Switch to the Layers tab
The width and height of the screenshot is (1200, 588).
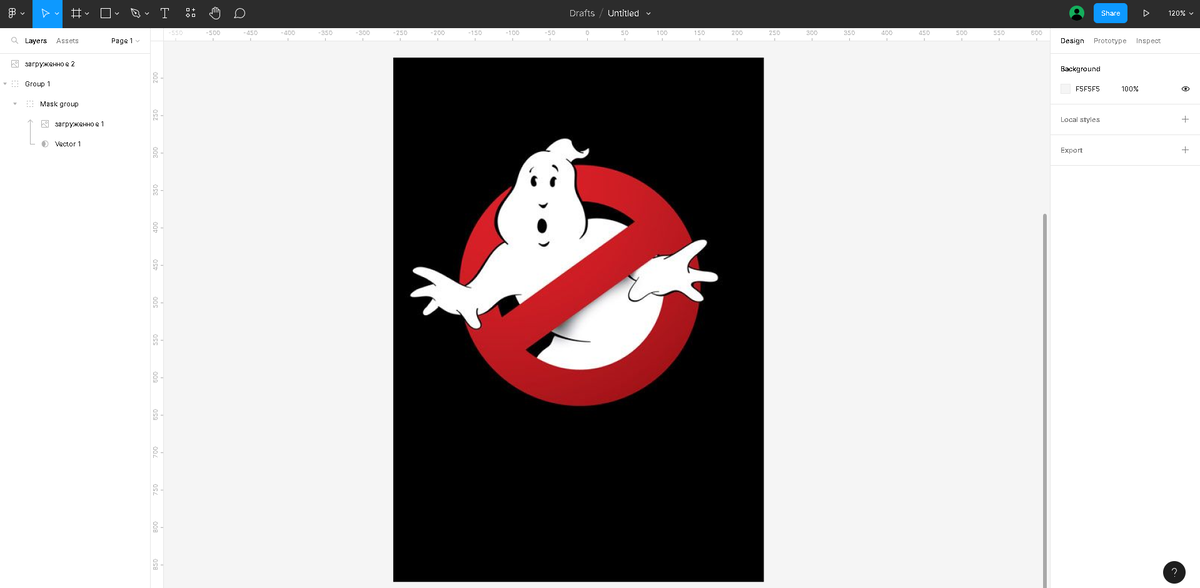click(x=36, y=41)
